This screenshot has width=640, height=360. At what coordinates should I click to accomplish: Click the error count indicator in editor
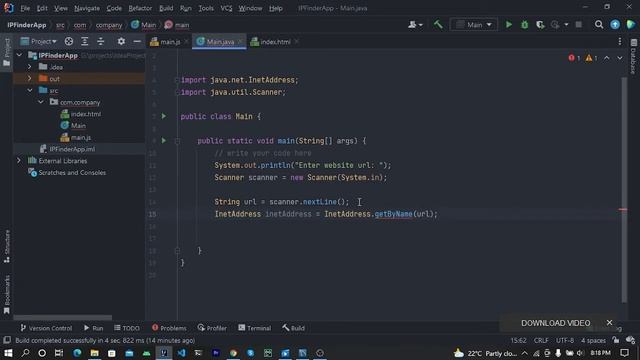click(574, 58)
